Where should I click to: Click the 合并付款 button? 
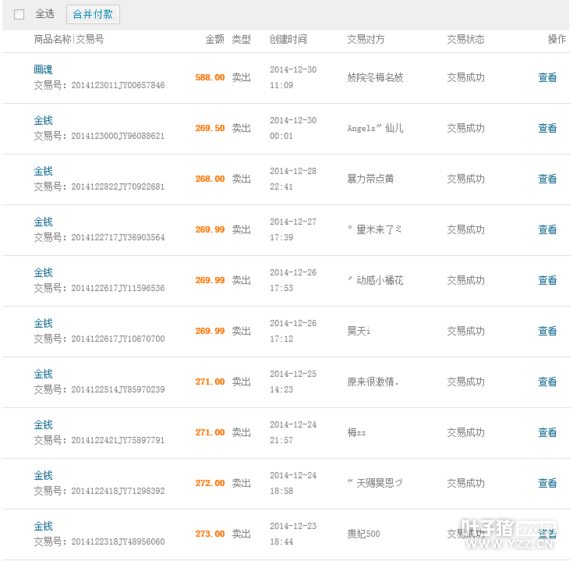[93, 14]
